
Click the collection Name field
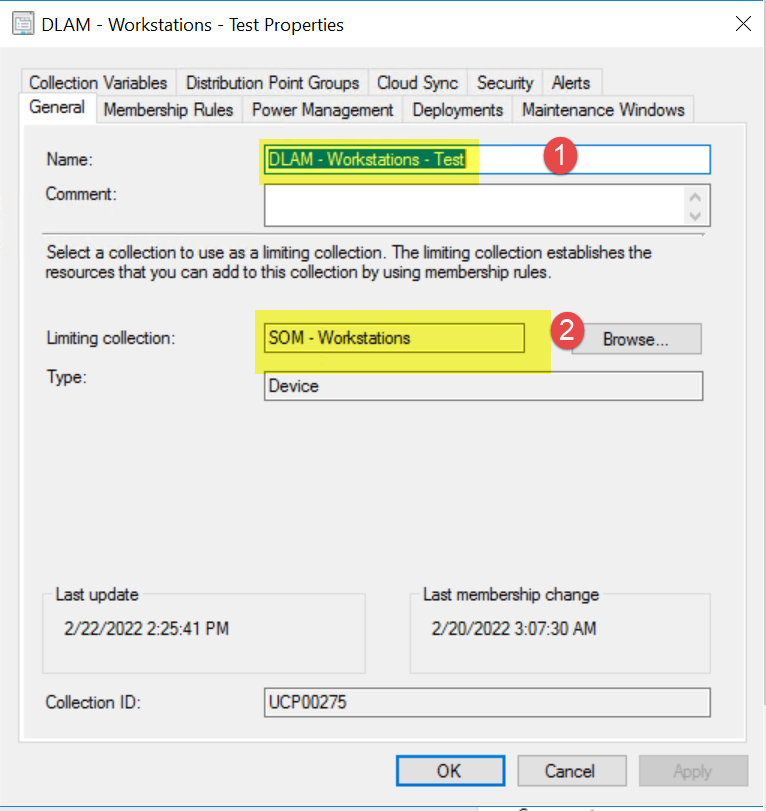point(487,159)
